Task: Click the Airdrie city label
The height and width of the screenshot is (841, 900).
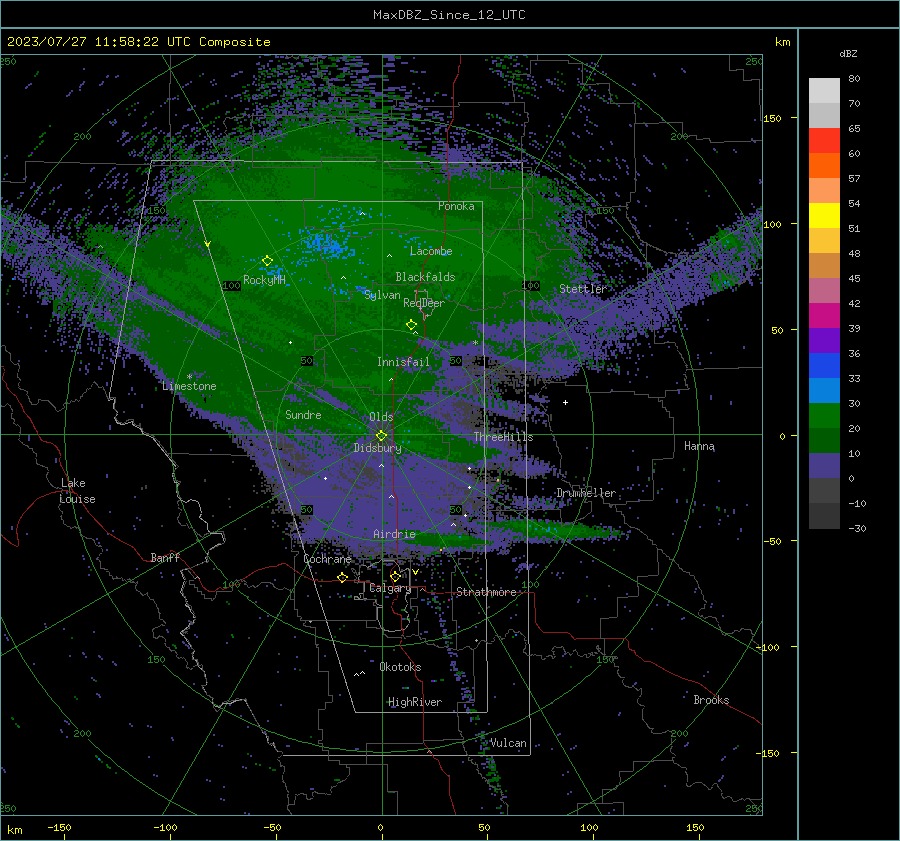Action: pos(394,534)
